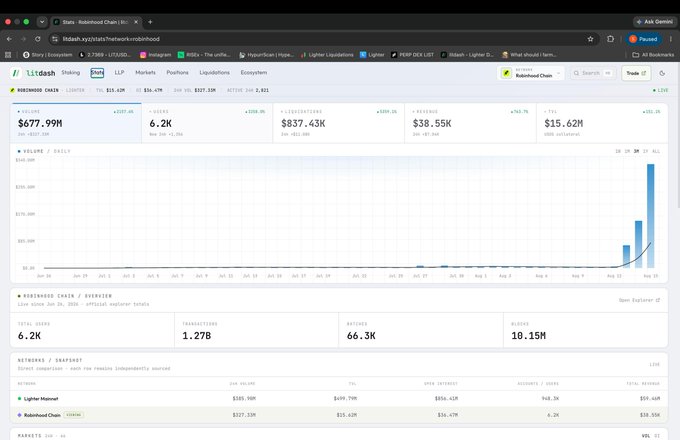Open the Markets nav tab
680x440 pixels.
[145, 72]
